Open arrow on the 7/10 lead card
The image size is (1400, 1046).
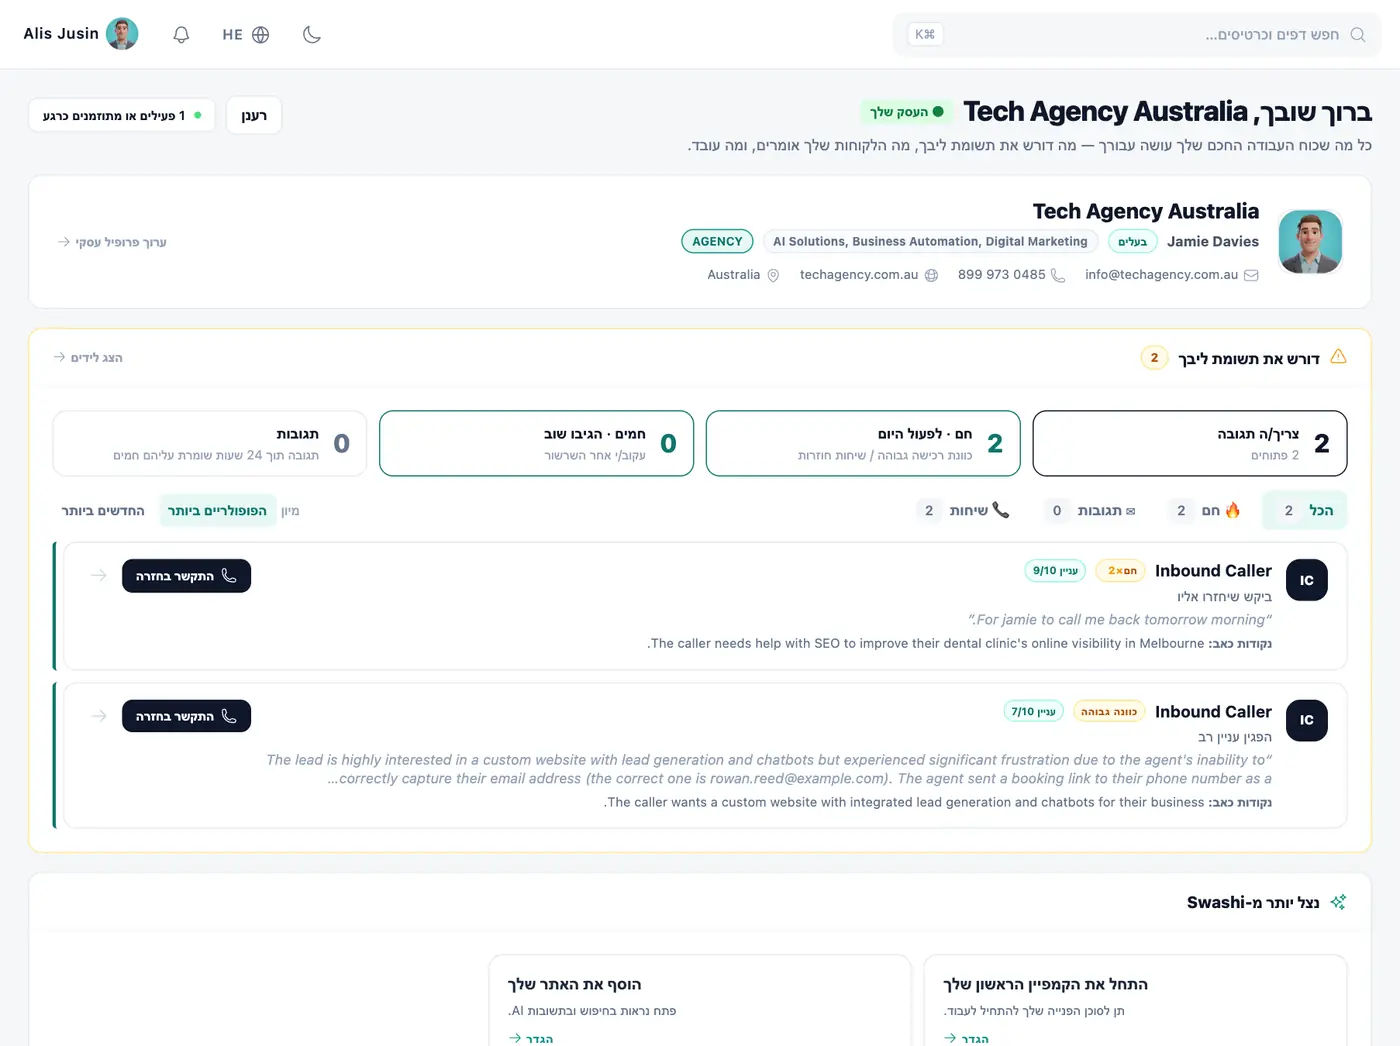click(x=98, y=716)
